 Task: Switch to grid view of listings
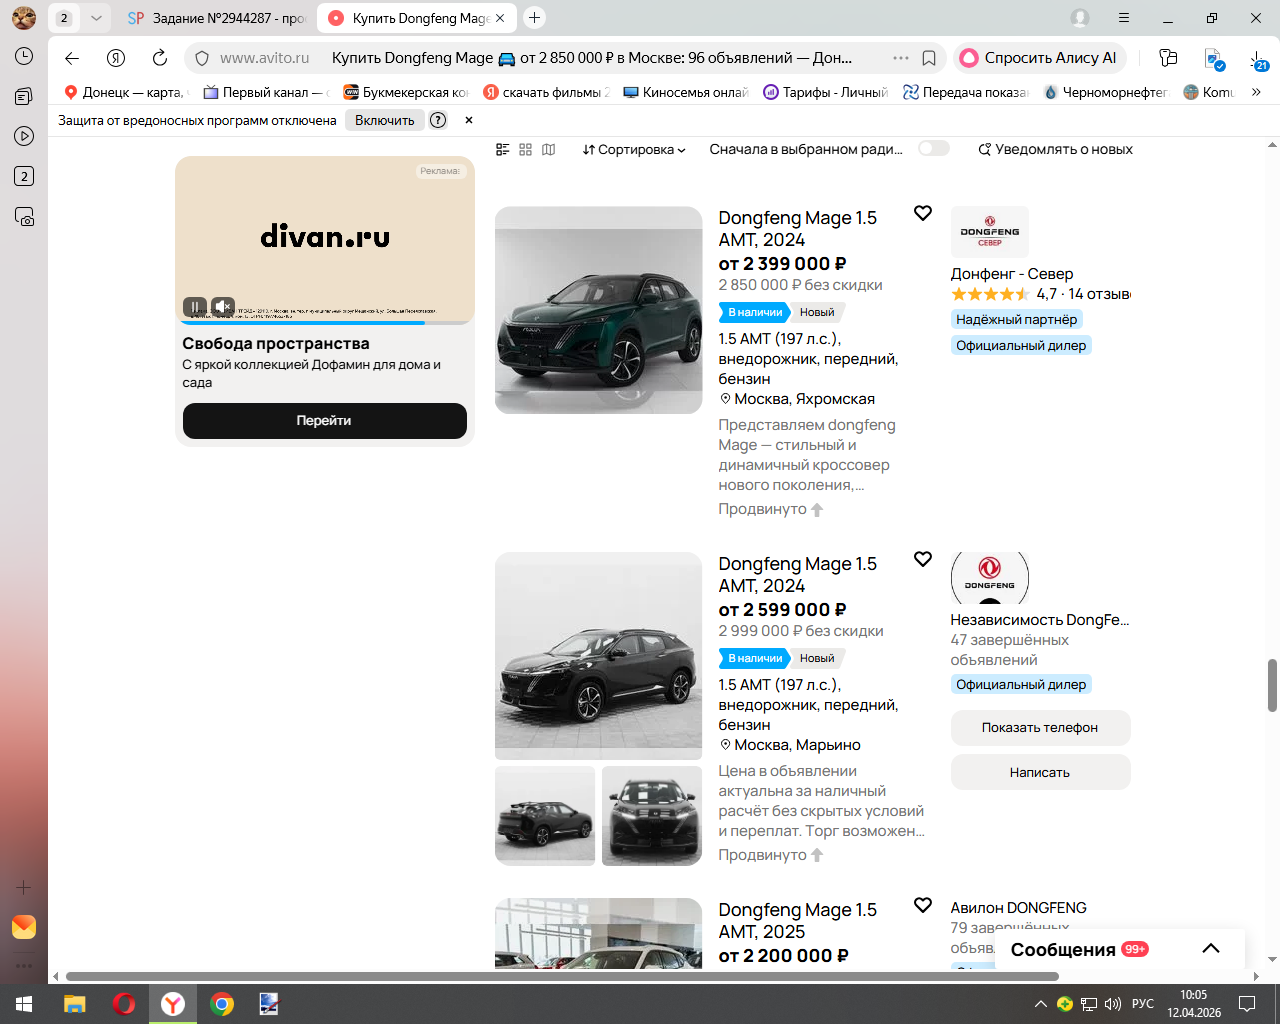(526, 149)
